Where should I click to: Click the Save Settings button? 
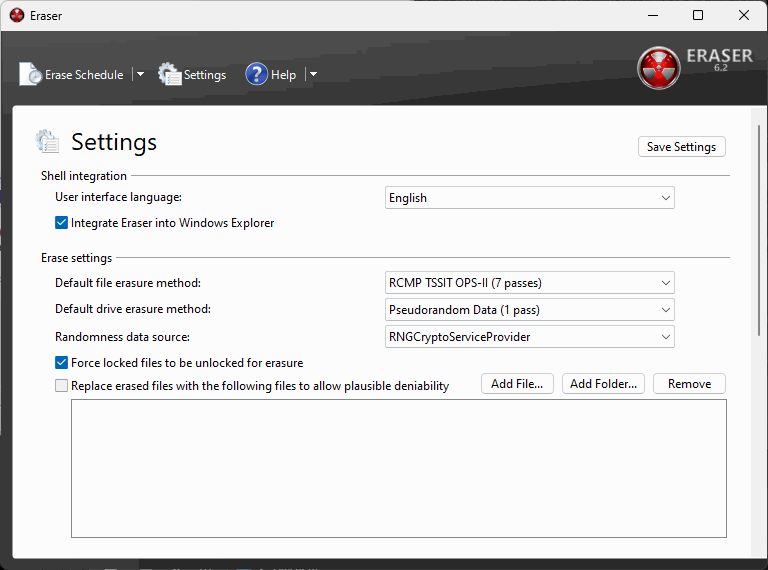(681, 147)
